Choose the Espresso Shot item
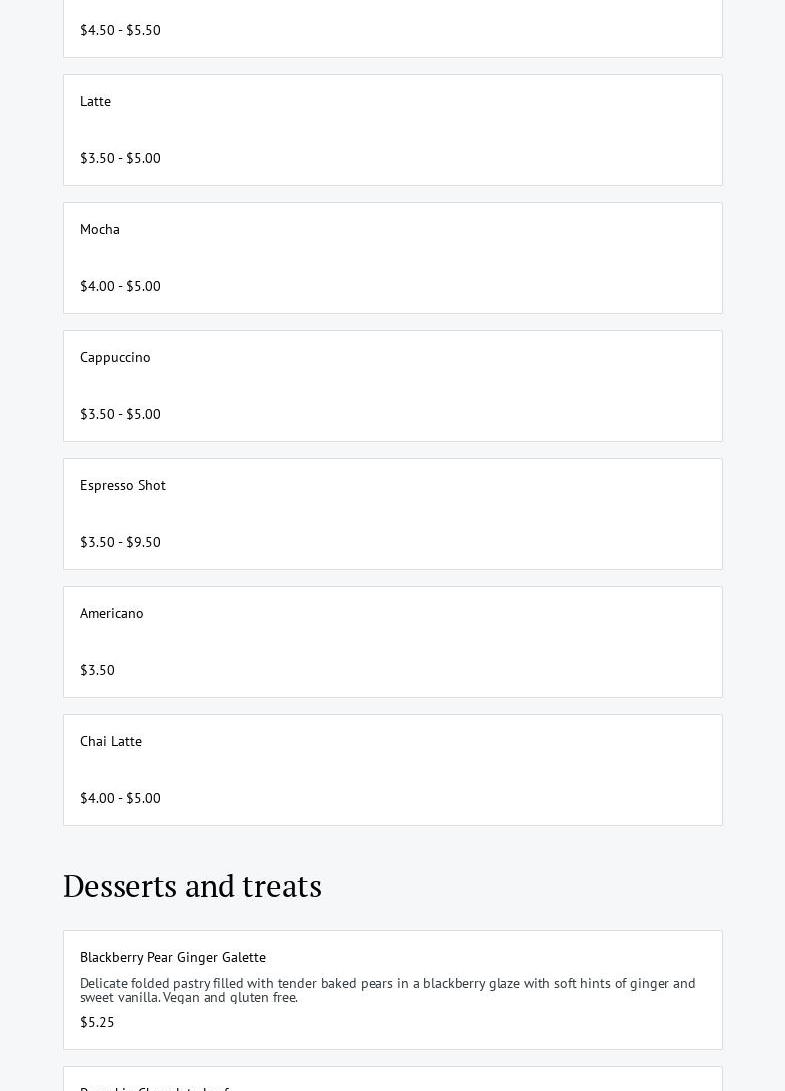 pyautogui.click(x=392, y=514)
